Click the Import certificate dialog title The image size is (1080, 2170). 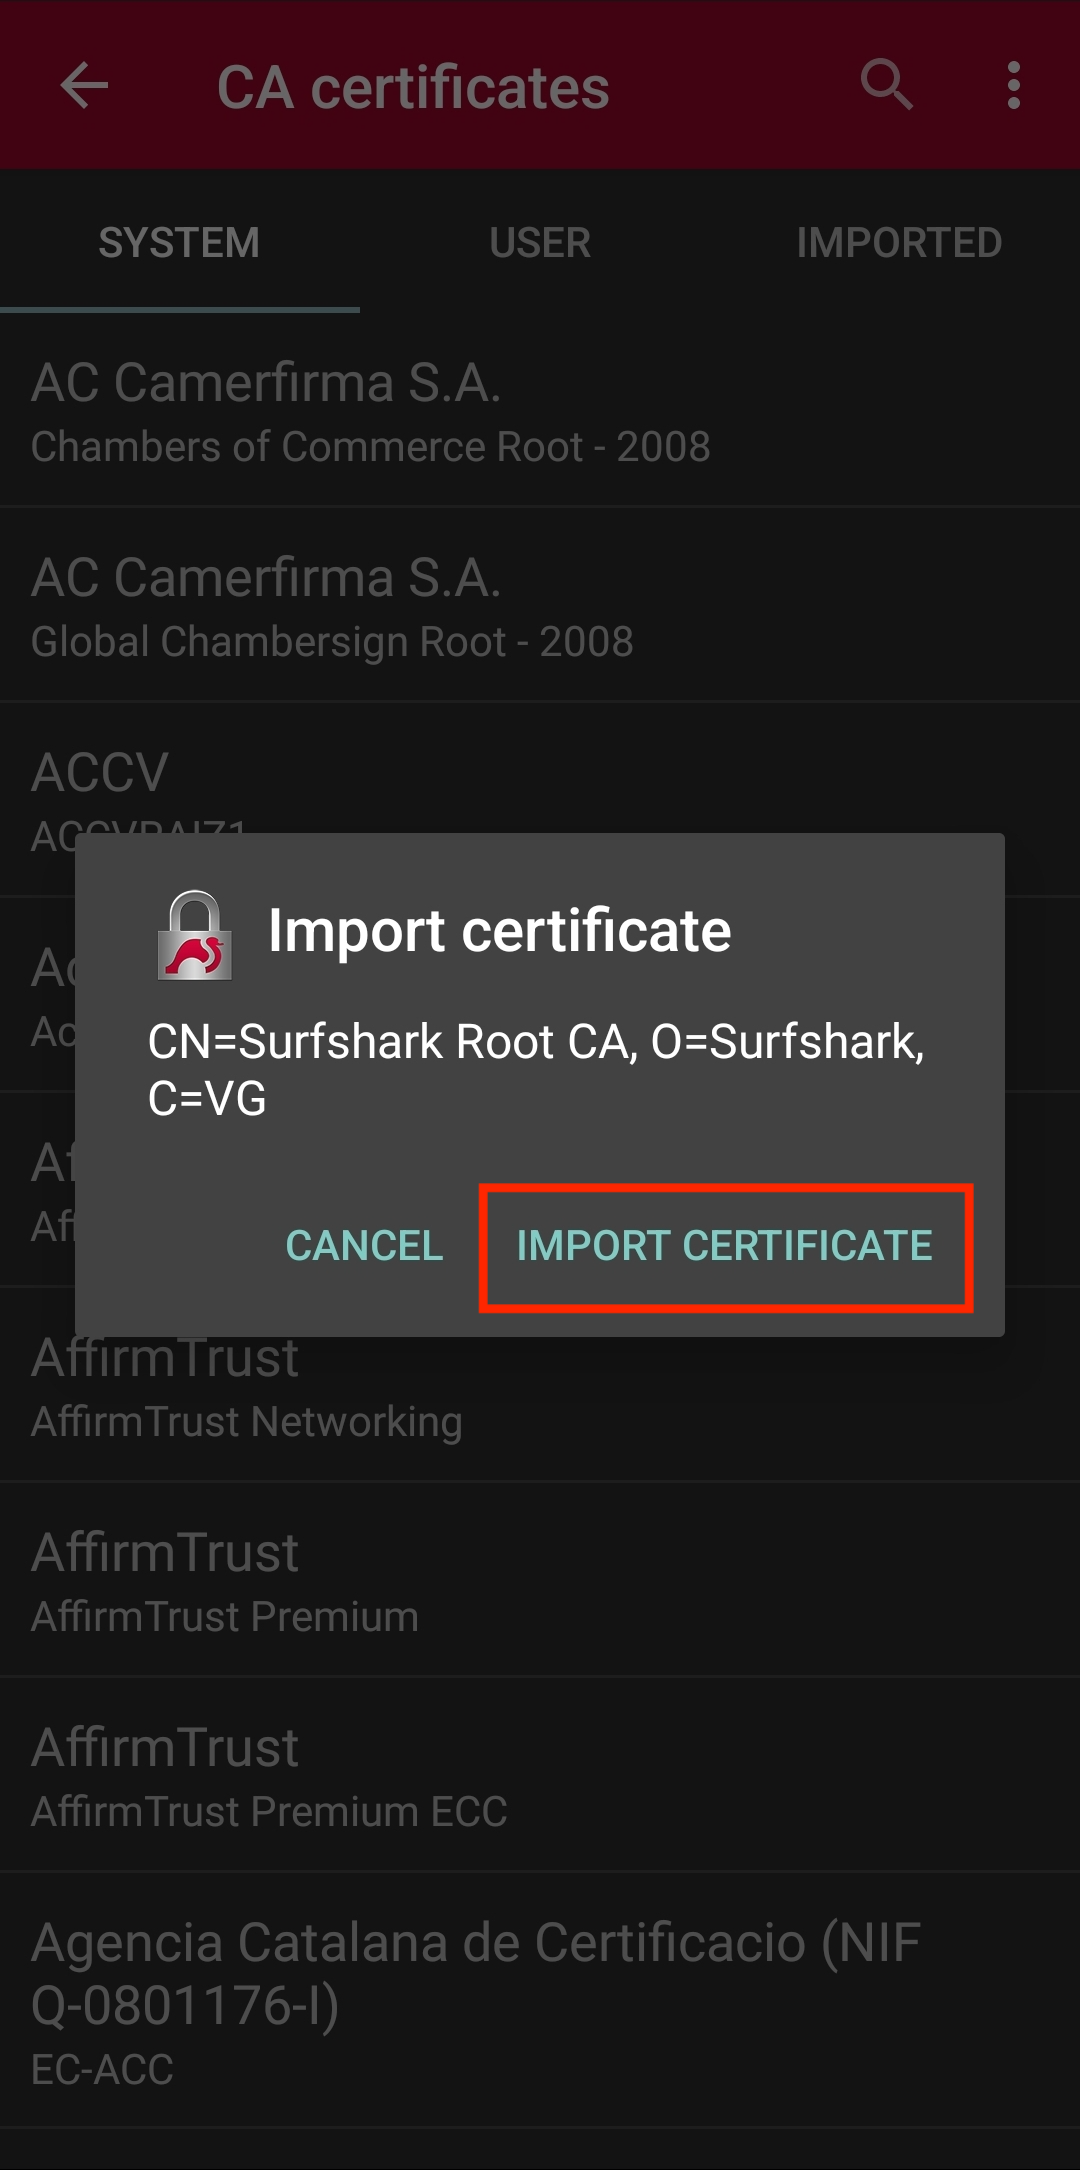point(499,931)
